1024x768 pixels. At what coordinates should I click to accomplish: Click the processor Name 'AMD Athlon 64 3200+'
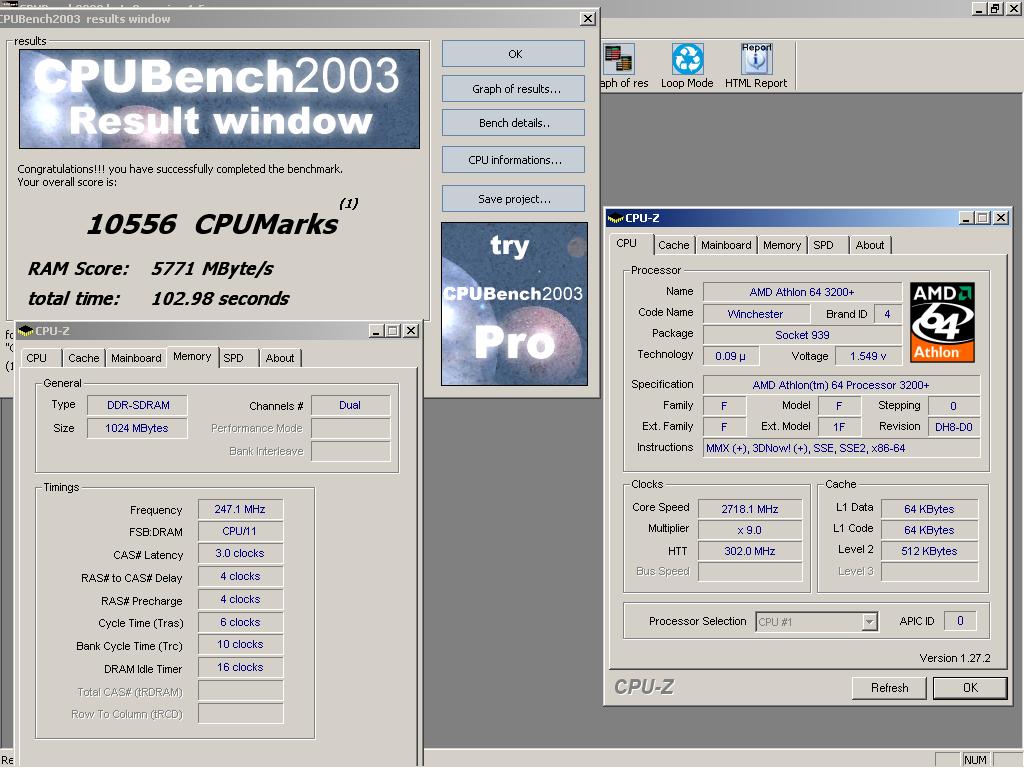click(802, 292)
